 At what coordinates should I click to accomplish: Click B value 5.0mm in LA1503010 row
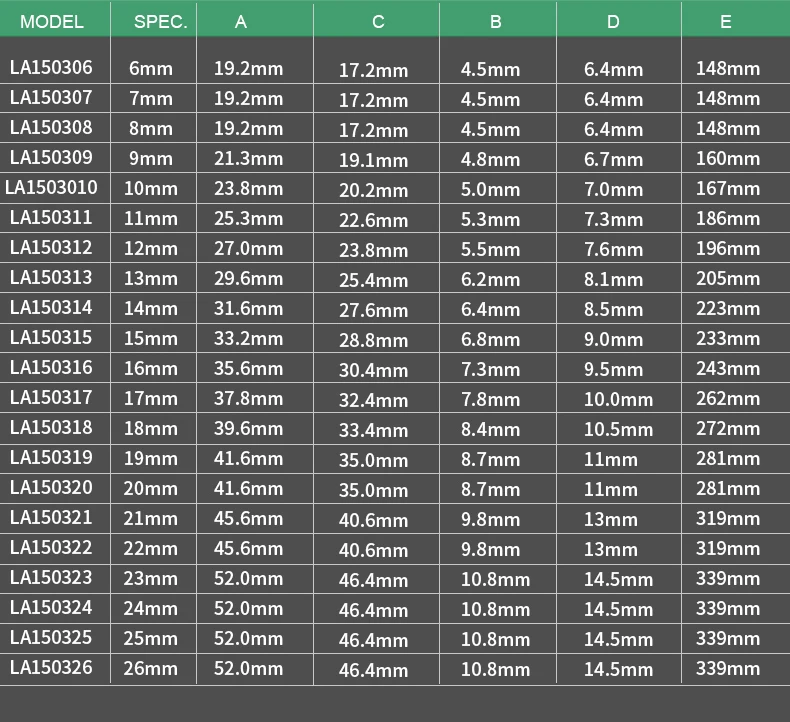pos(490,189)
